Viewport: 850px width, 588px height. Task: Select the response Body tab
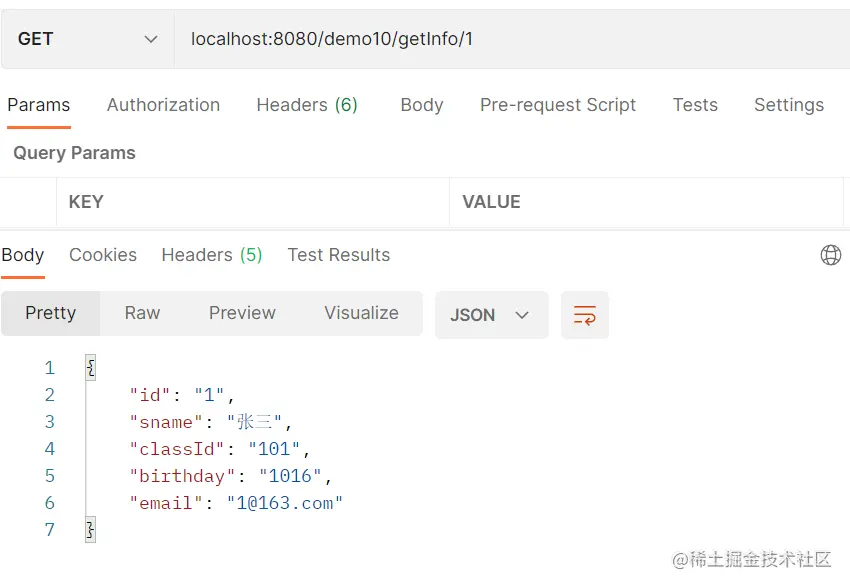(23, 255)
